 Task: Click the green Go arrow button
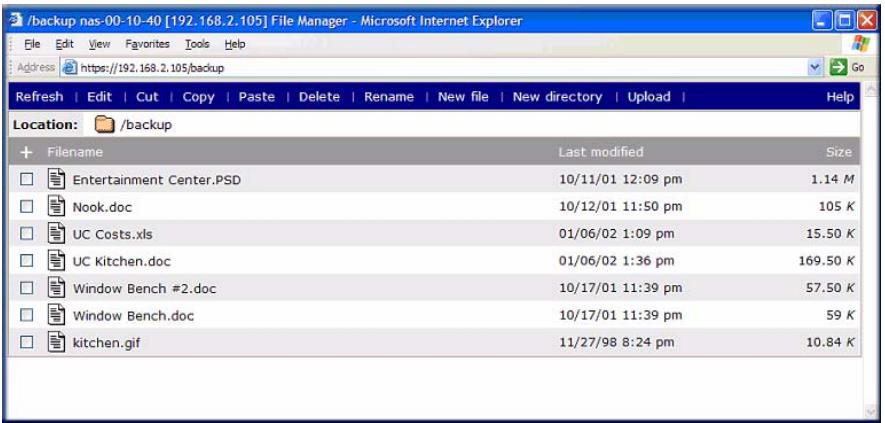pyautogui.click(x=838, y=67)
